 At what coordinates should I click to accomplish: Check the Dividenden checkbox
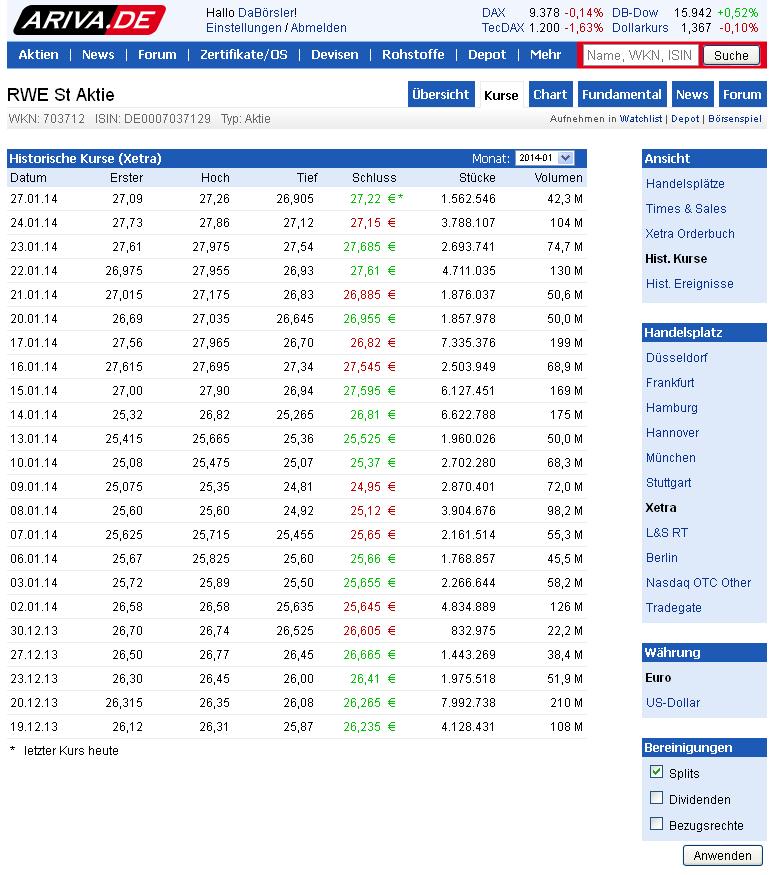coord(656,798)
